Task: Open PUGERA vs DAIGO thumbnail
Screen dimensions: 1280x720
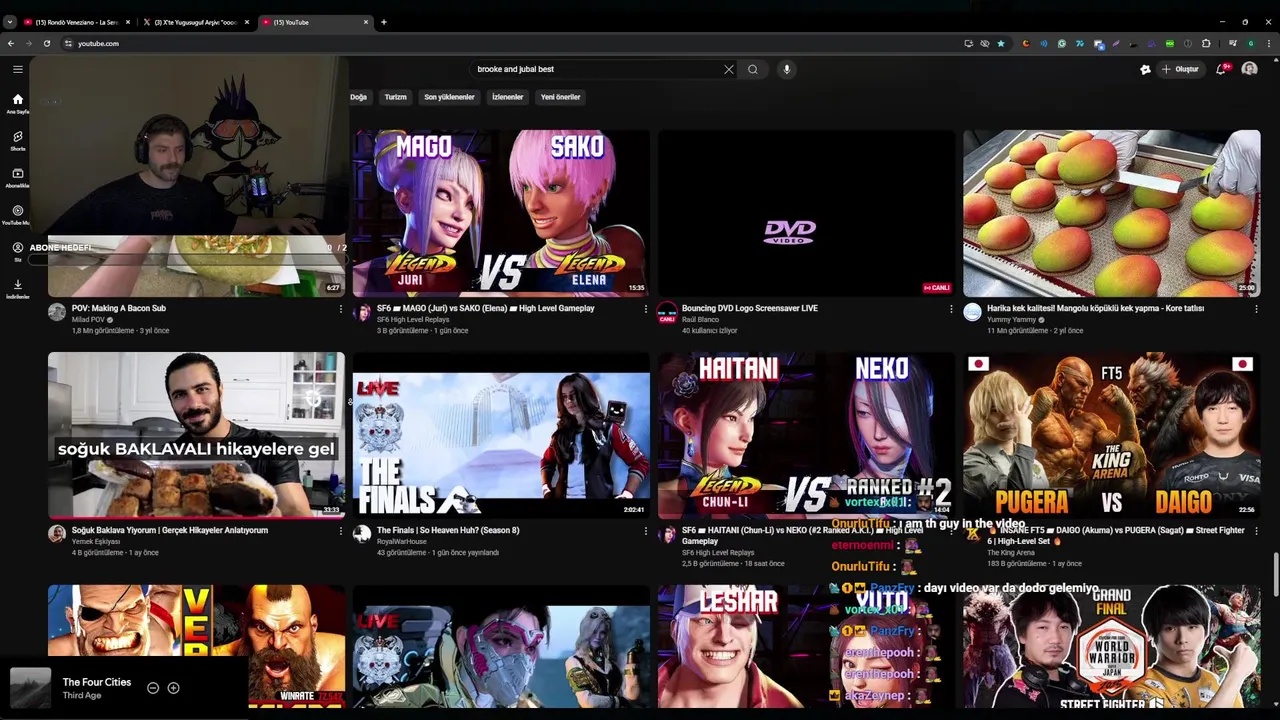Action: tap(1111, 435)
